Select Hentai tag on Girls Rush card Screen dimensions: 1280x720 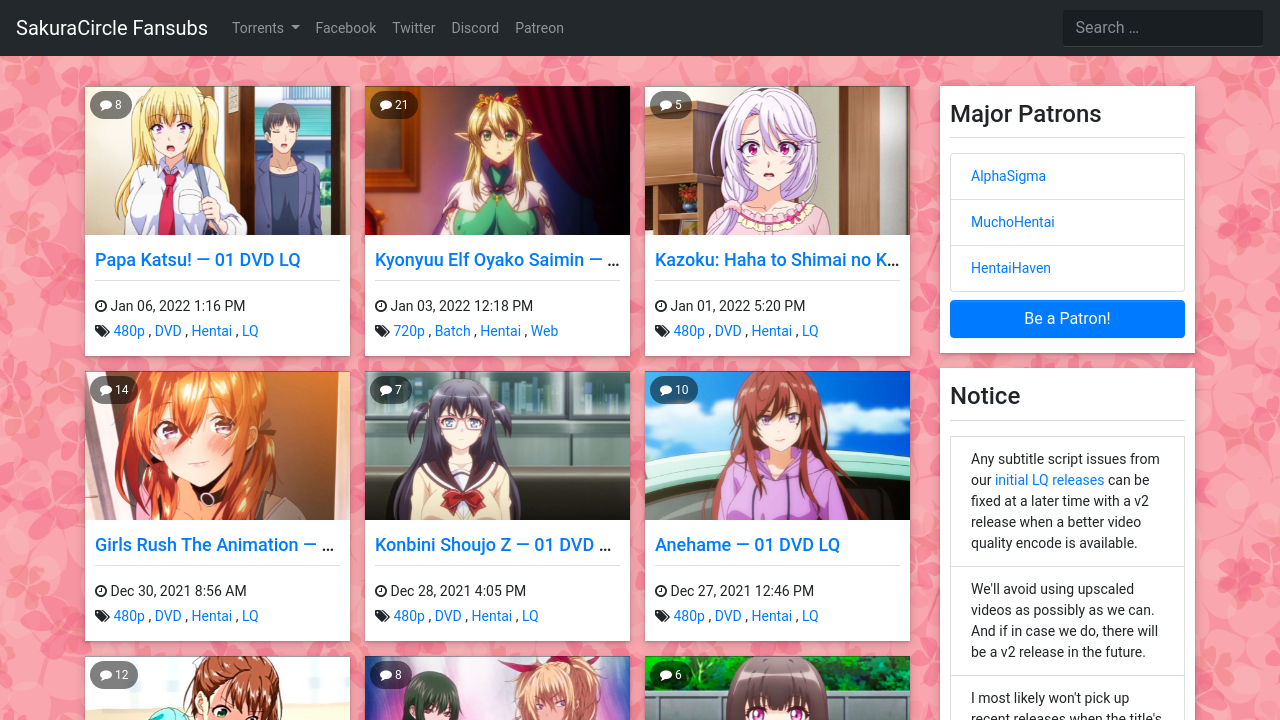(x=212, y=616)
